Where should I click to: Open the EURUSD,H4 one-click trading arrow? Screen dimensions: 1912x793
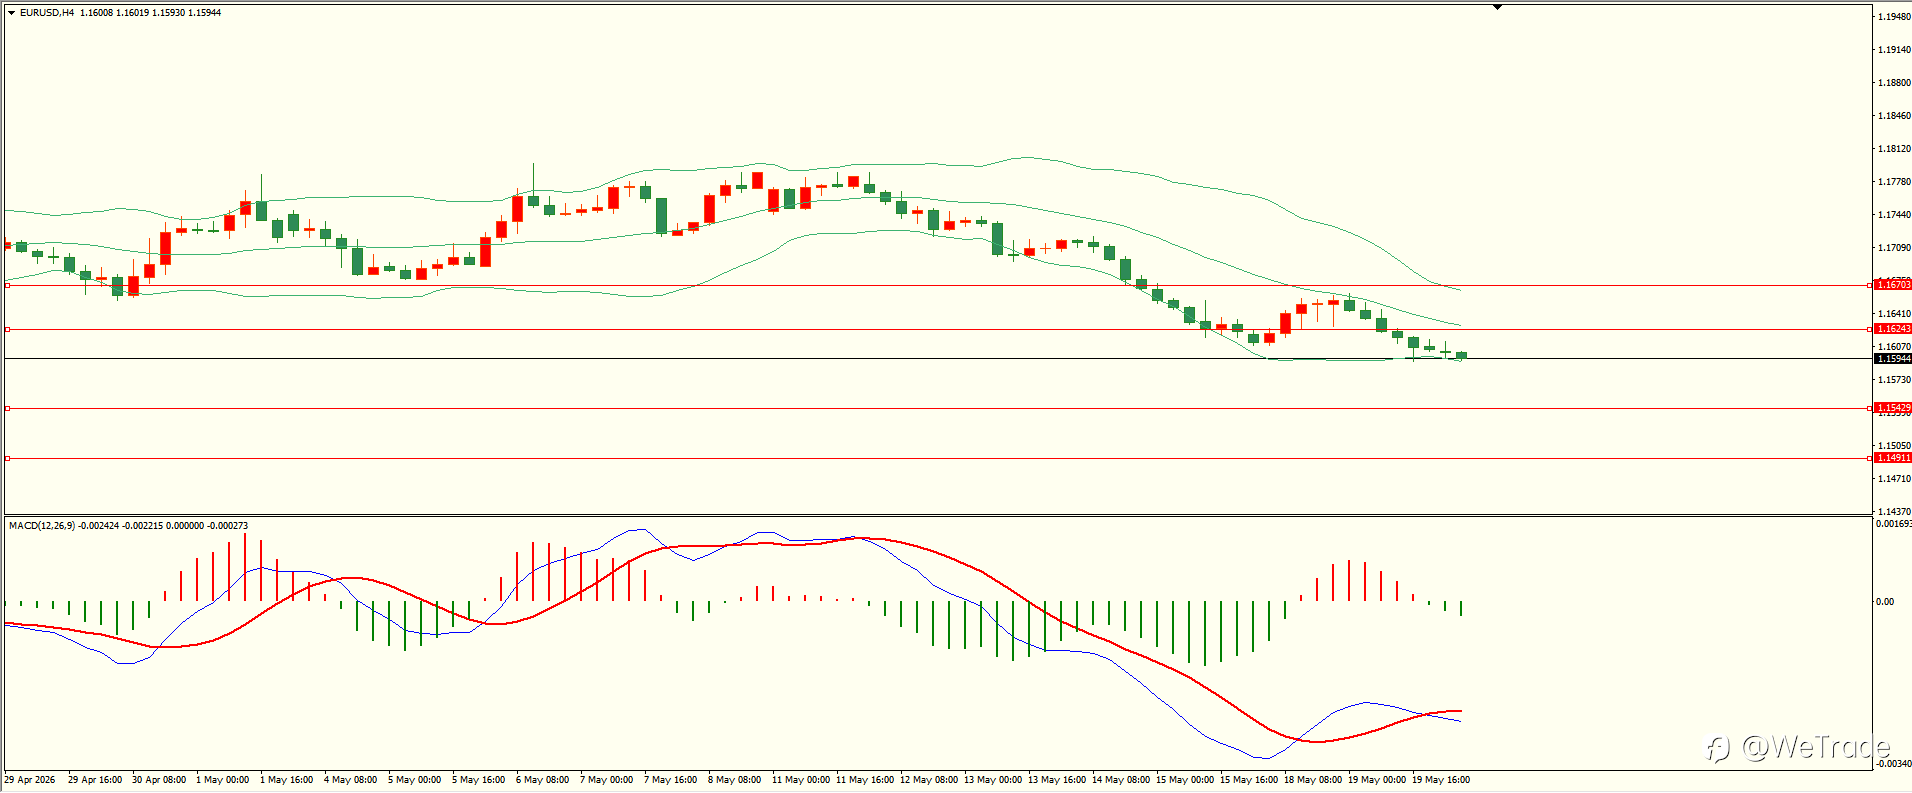pos(11,13)
